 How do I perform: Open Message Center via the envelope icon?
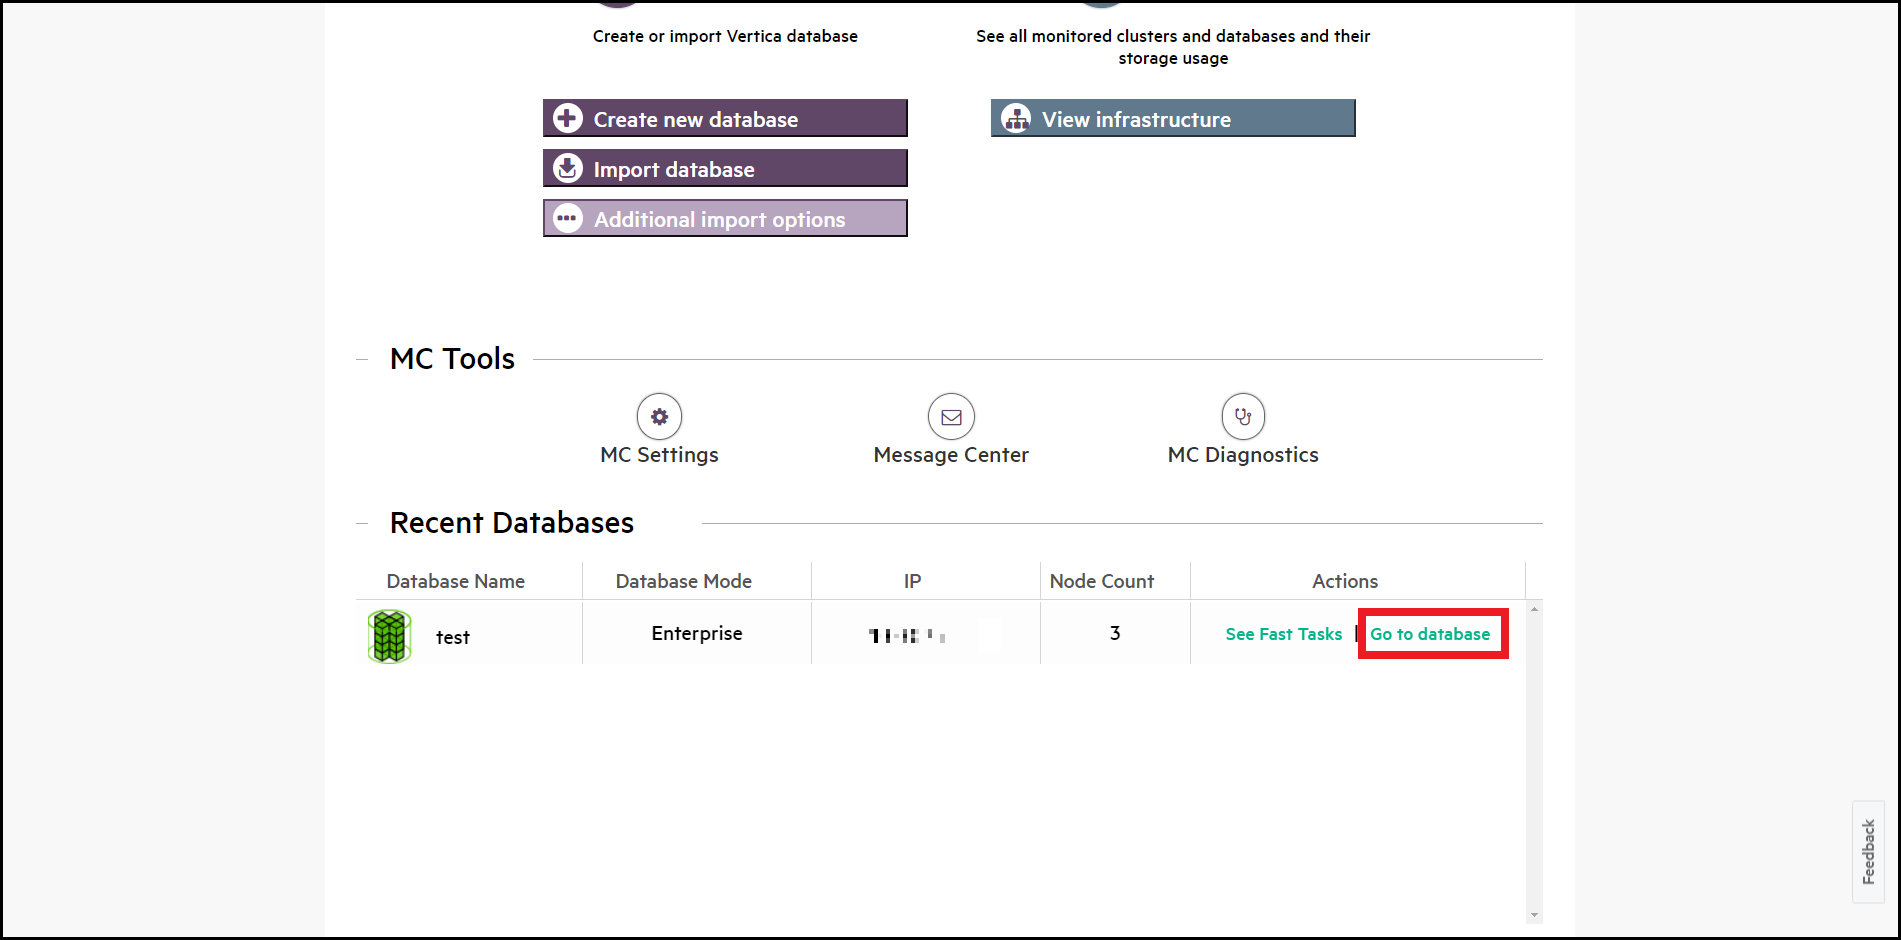[951, 416]
